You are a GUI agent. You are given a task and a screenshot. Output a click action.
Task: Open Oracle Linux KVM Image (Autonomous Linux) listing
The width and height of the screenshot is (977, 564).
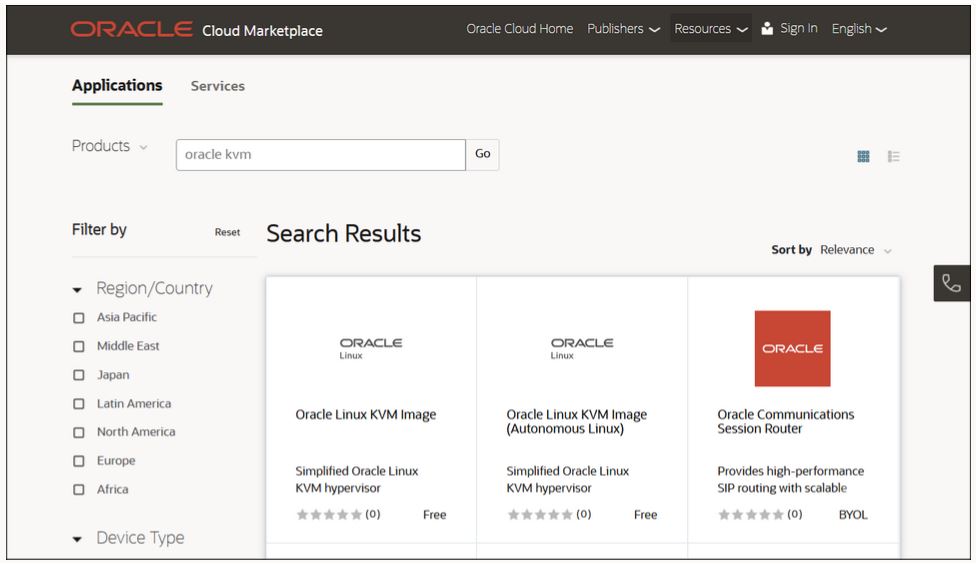576,421
